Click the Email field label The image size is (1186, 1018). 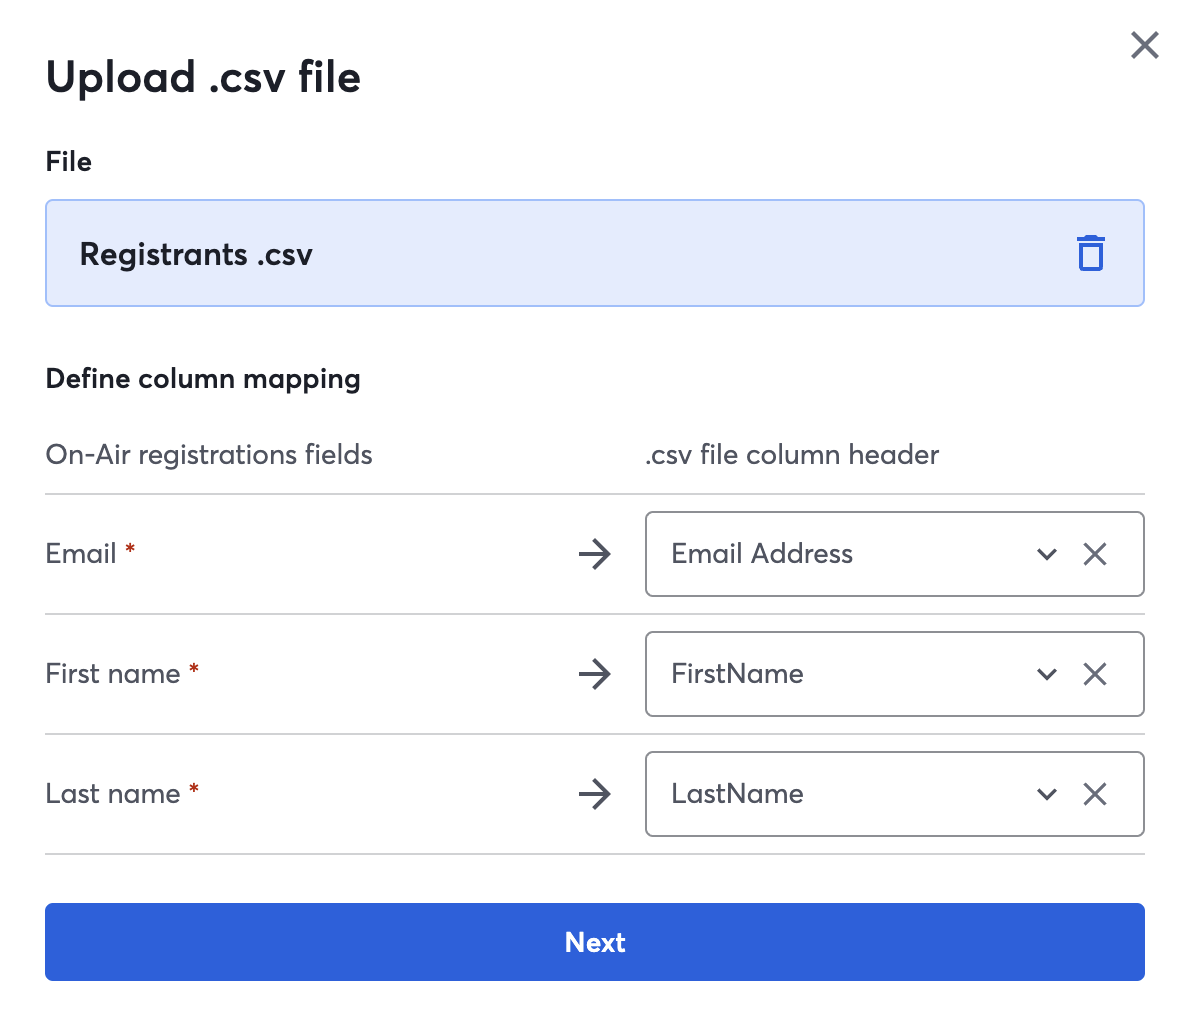(81, 554)
